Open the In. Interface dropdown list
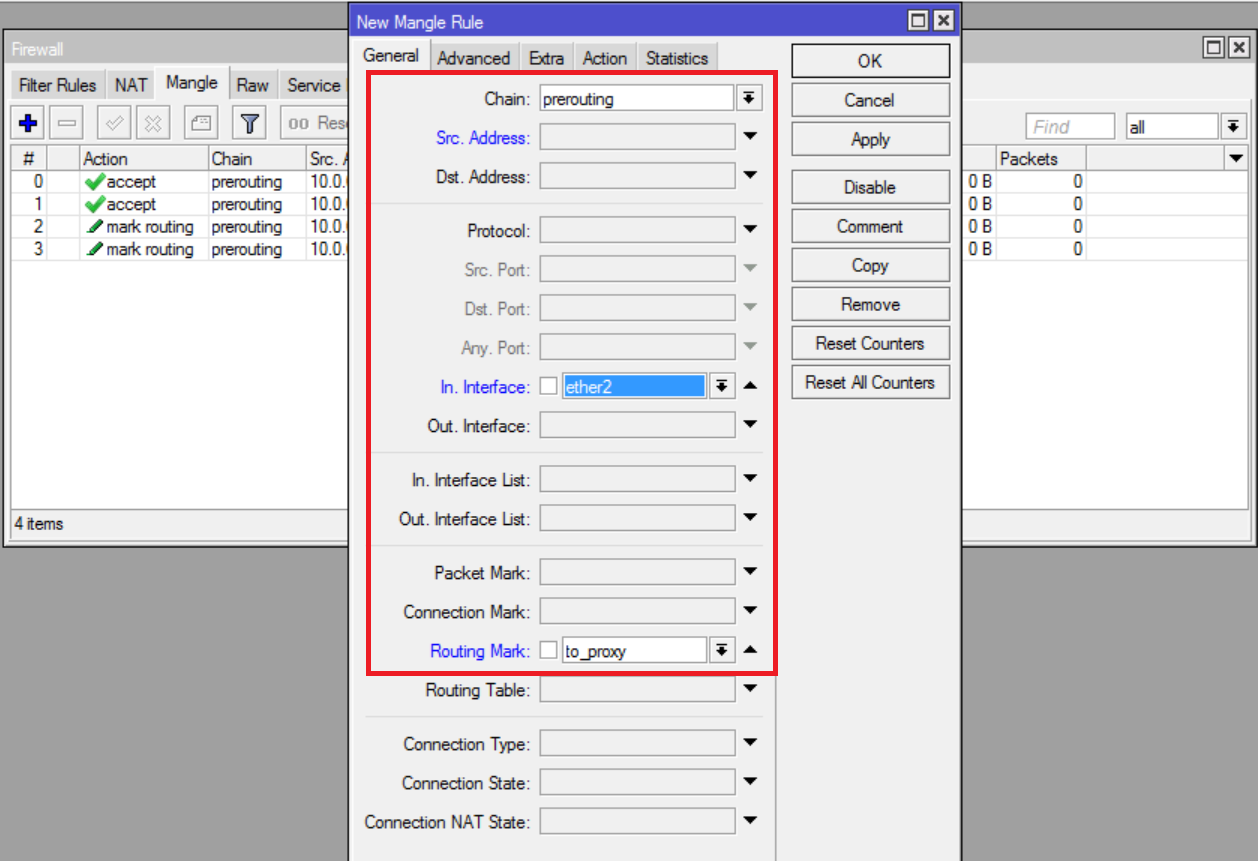Screen dimensions: 1258x861 coord(721,387)
